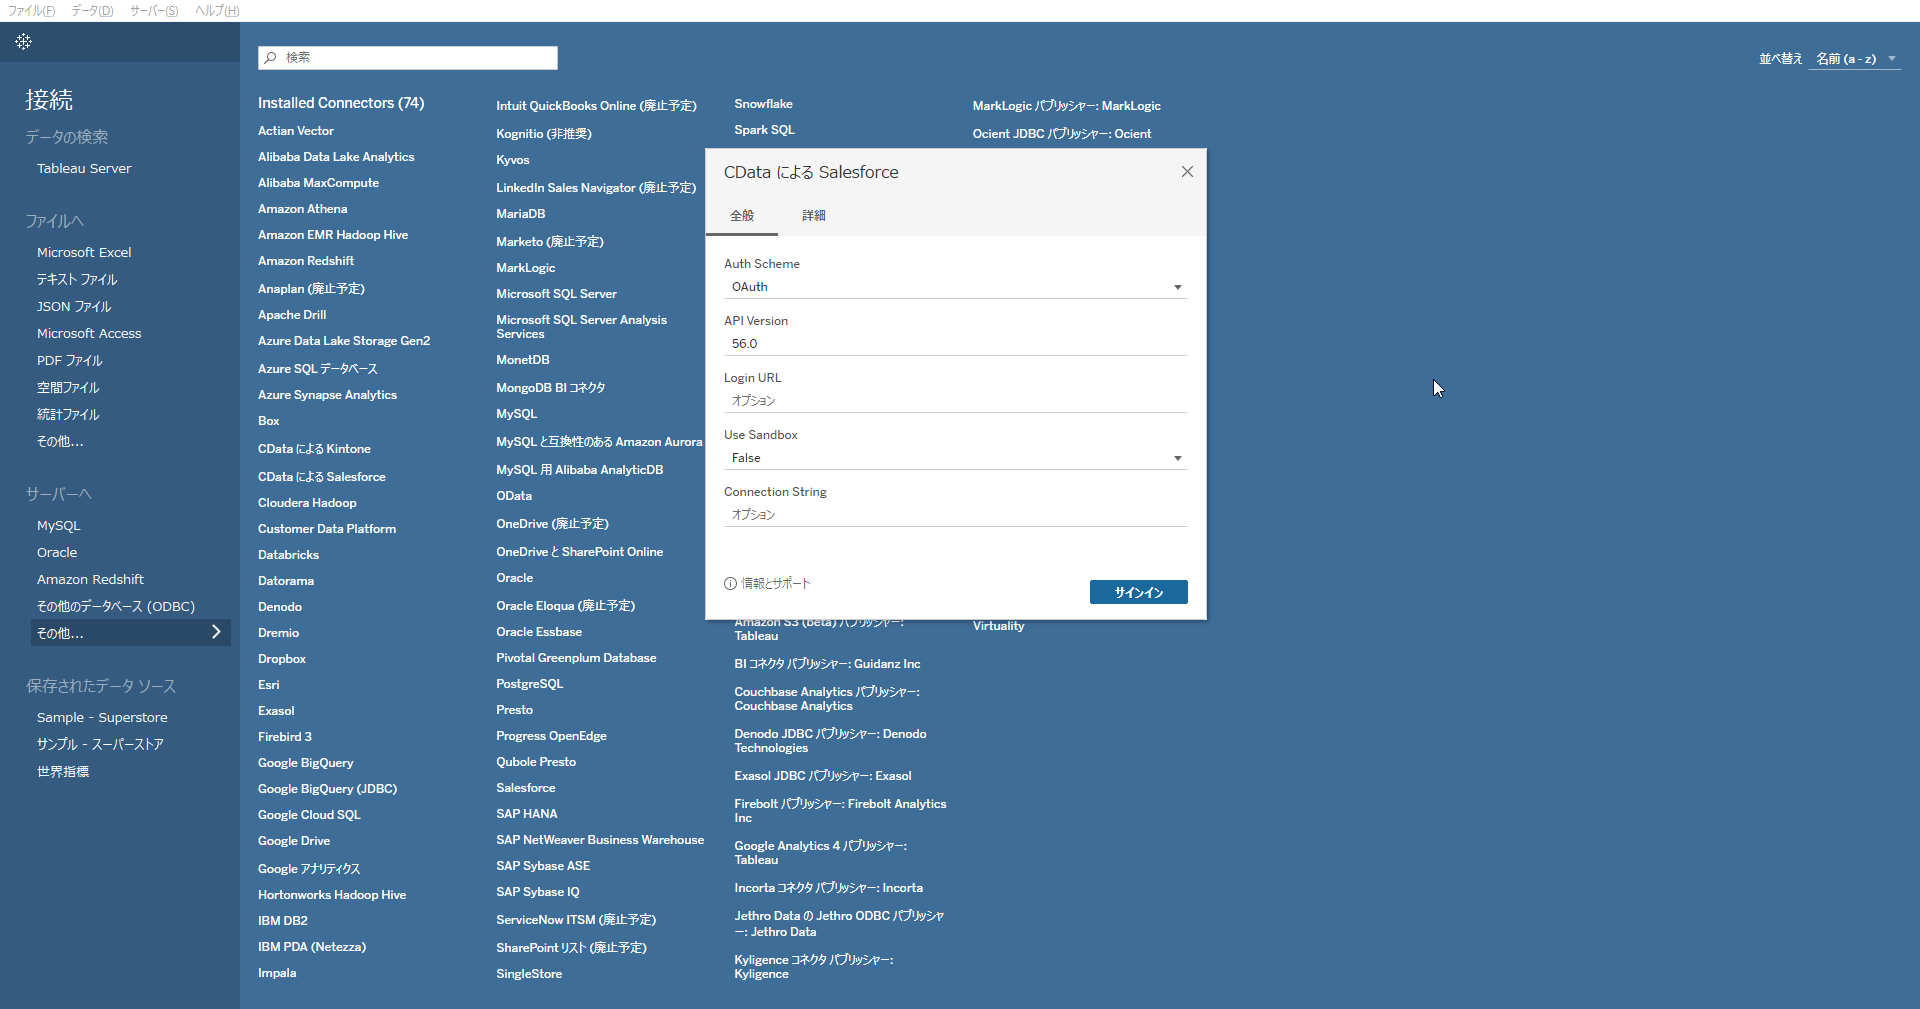
Task: Select the SingleStore connector
Action: click(x=529, y=974)
